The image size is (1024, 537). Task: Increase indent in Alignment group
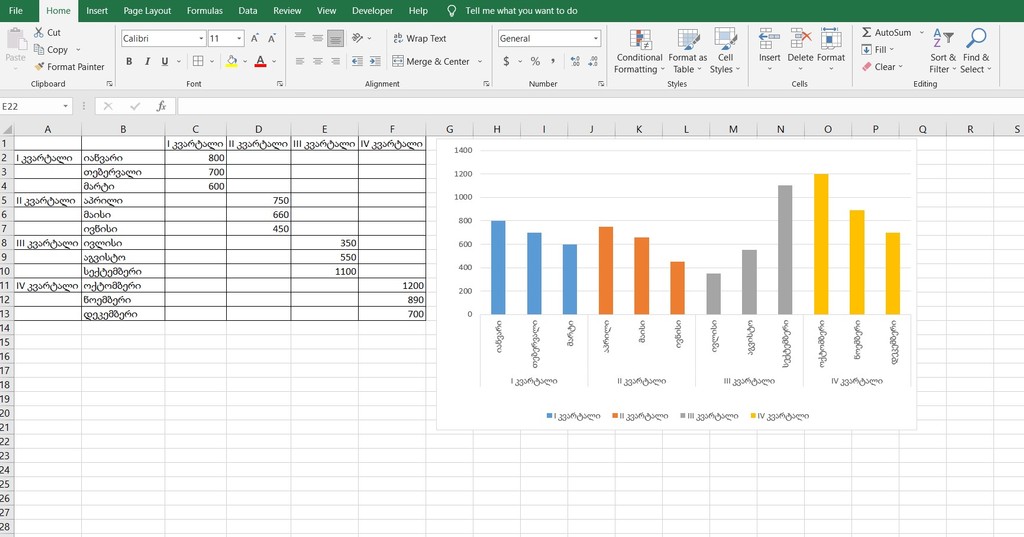pyautogui.click(x=375, y=61)
